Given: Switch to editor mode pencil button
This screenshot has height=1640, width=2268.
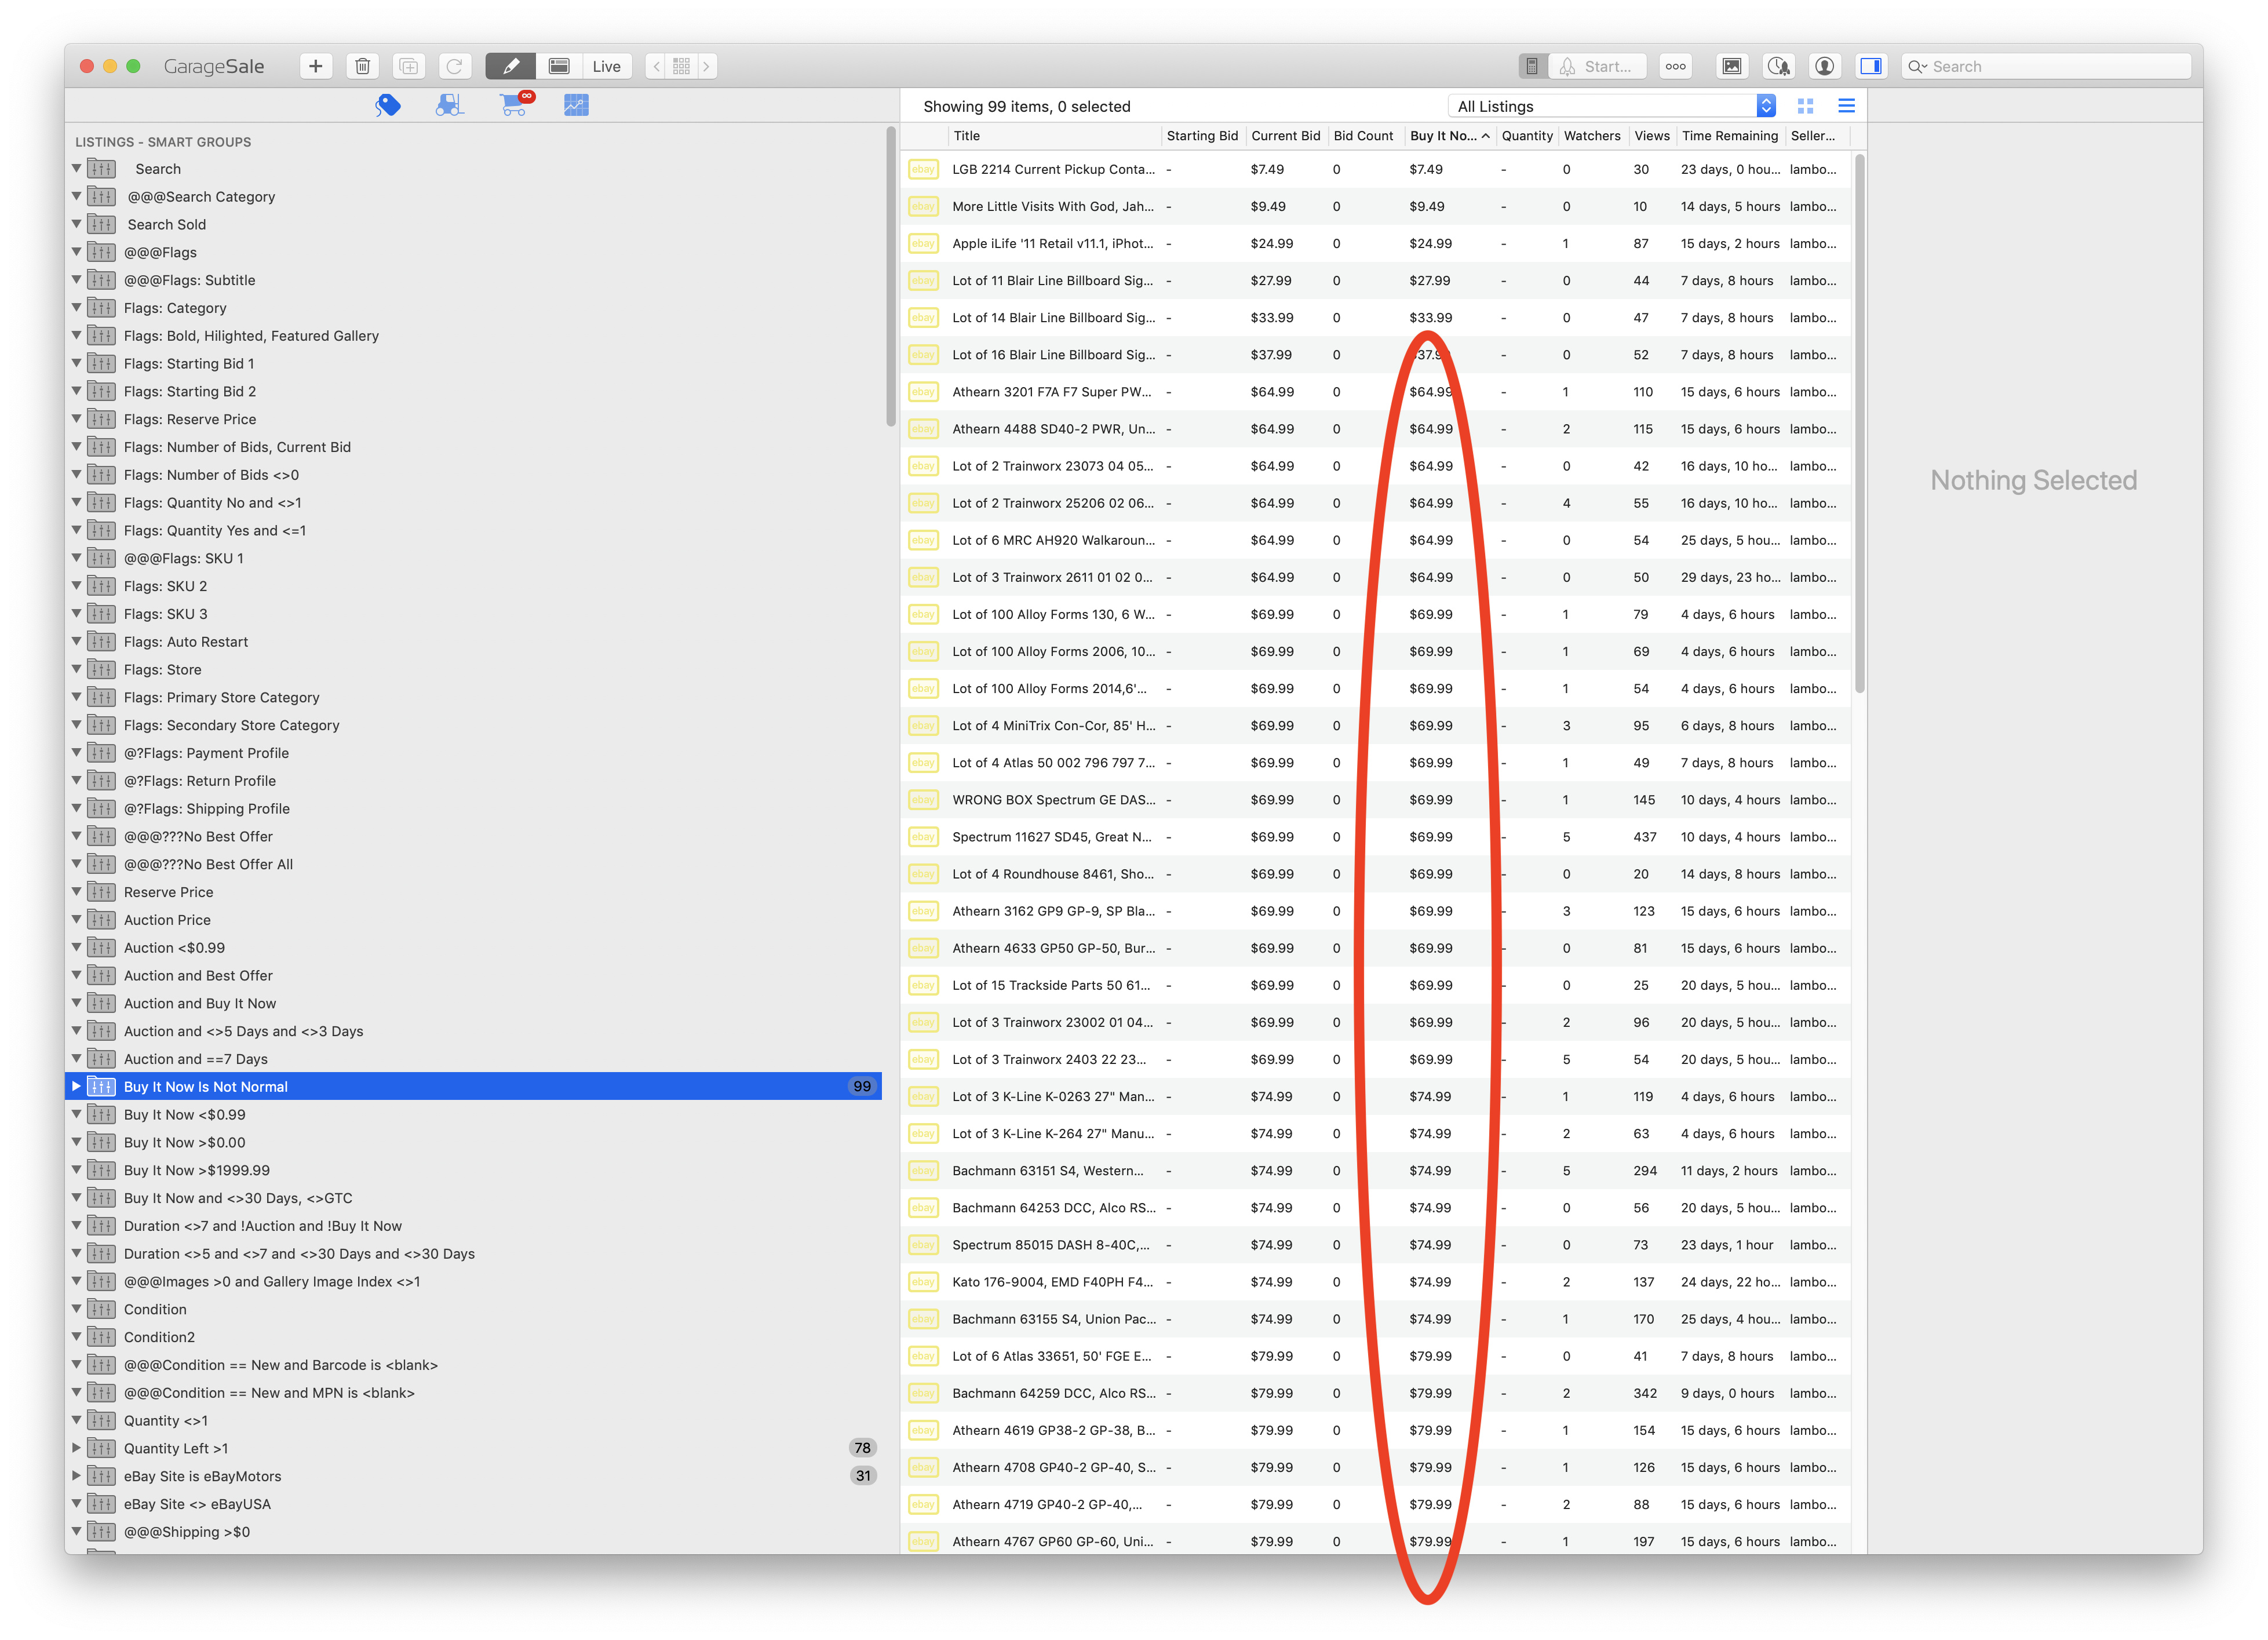Looking at the screenshot, I should click(x=510, y=66).
